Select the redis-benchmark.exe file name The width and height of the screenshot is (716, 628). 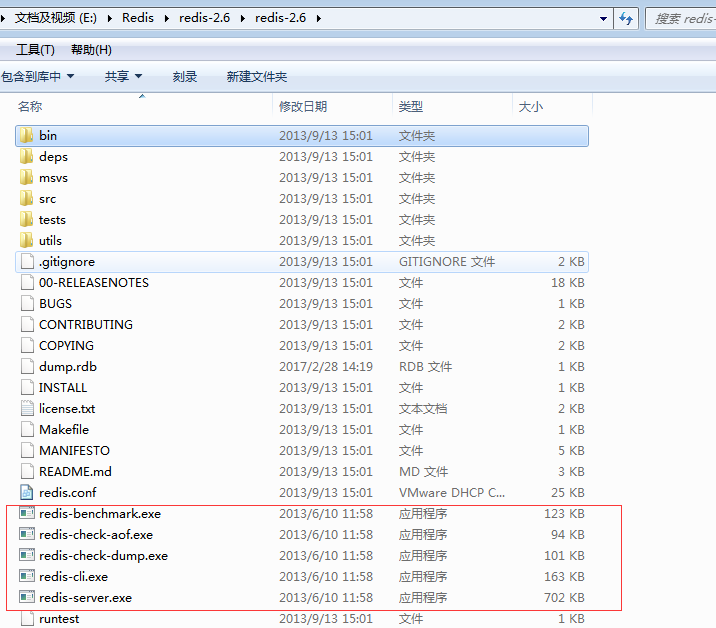100,513
